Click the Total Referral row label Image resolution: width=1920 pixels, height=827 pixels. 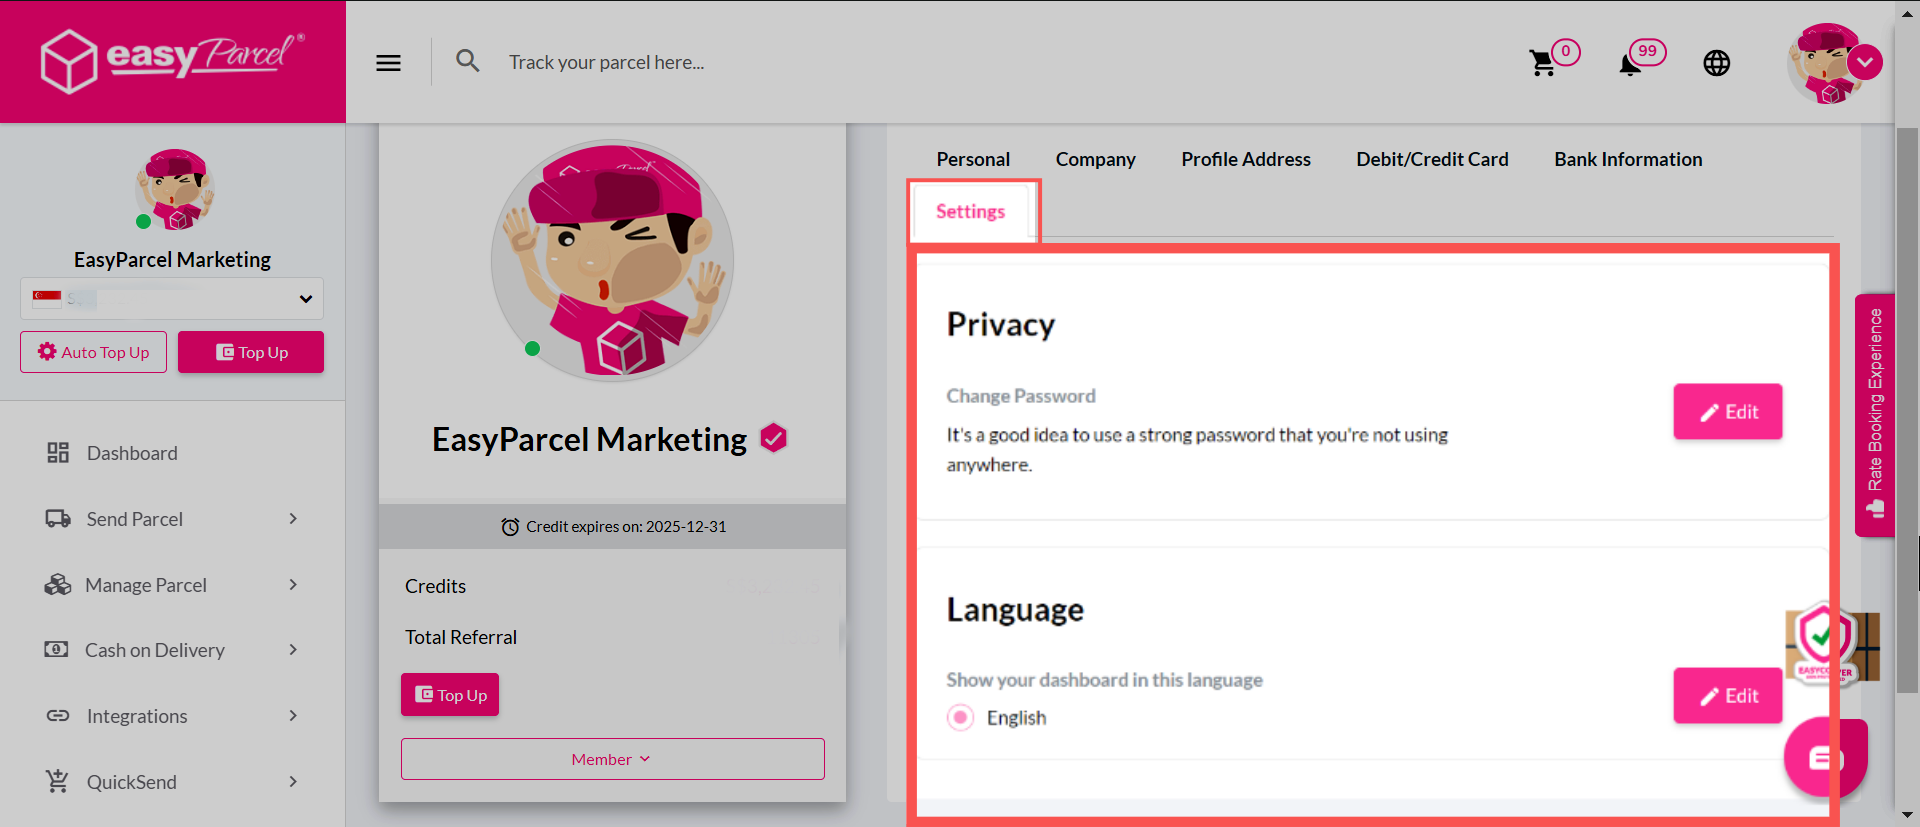460,637
